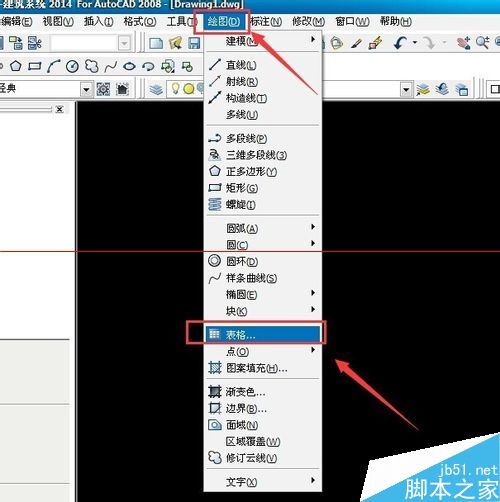The image size is (500, 502).
Task: Click the pan hand toolbar icon
Action: click(x=464, y=43)
